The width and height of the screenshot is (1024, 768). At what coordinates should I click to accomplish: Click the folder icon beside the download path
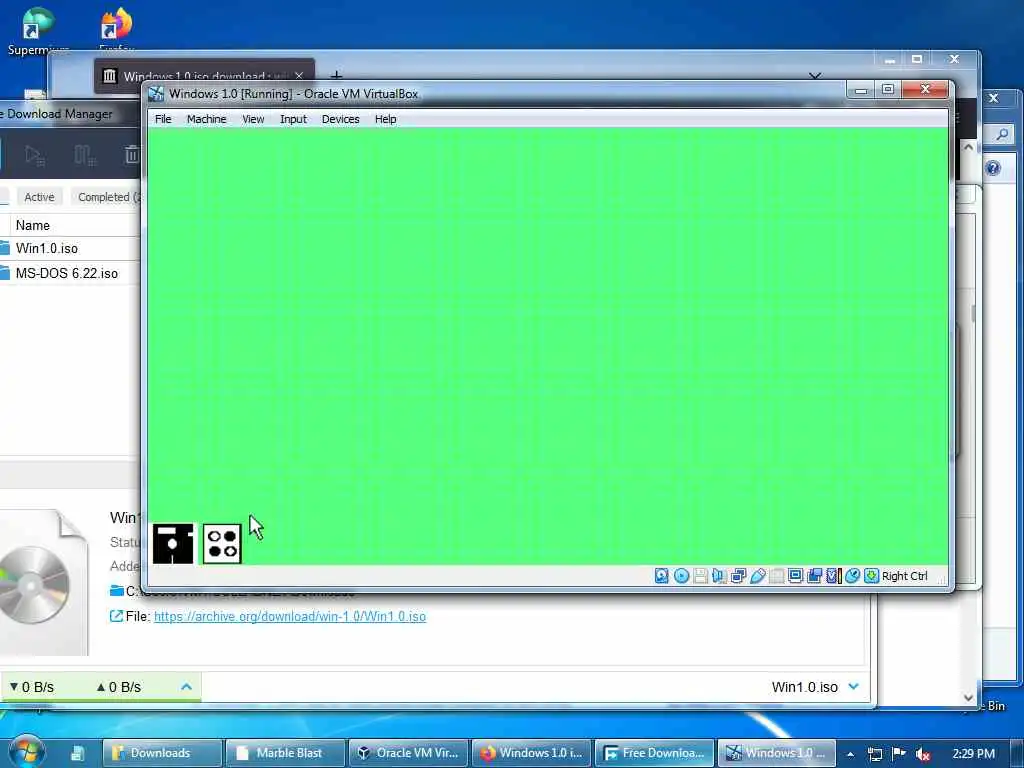pyautogui.click(x=117, y=591)
